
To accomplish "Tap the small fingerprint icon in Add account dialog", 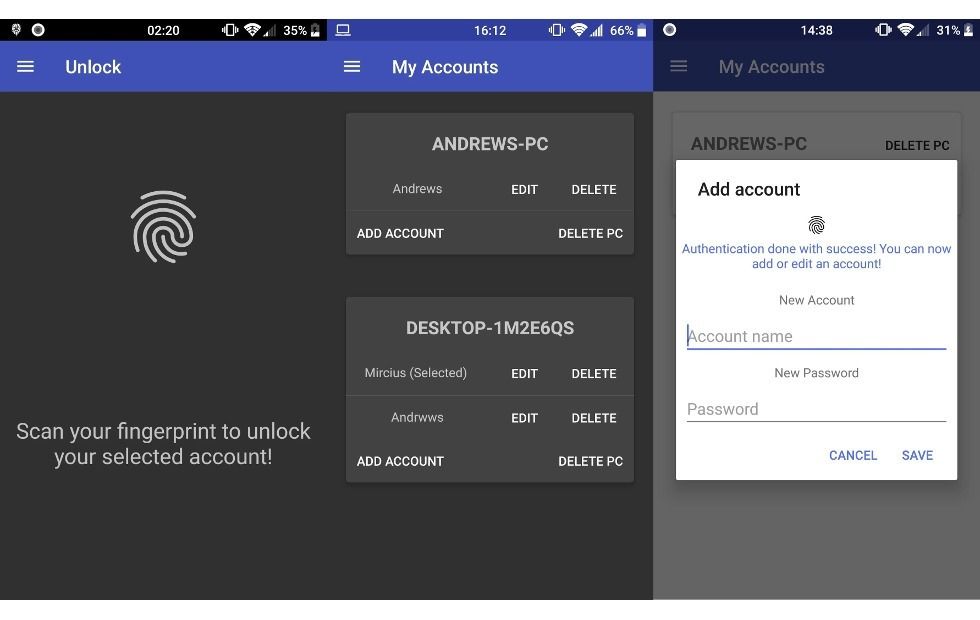I will pyautogui.click(x=816, y=224).
